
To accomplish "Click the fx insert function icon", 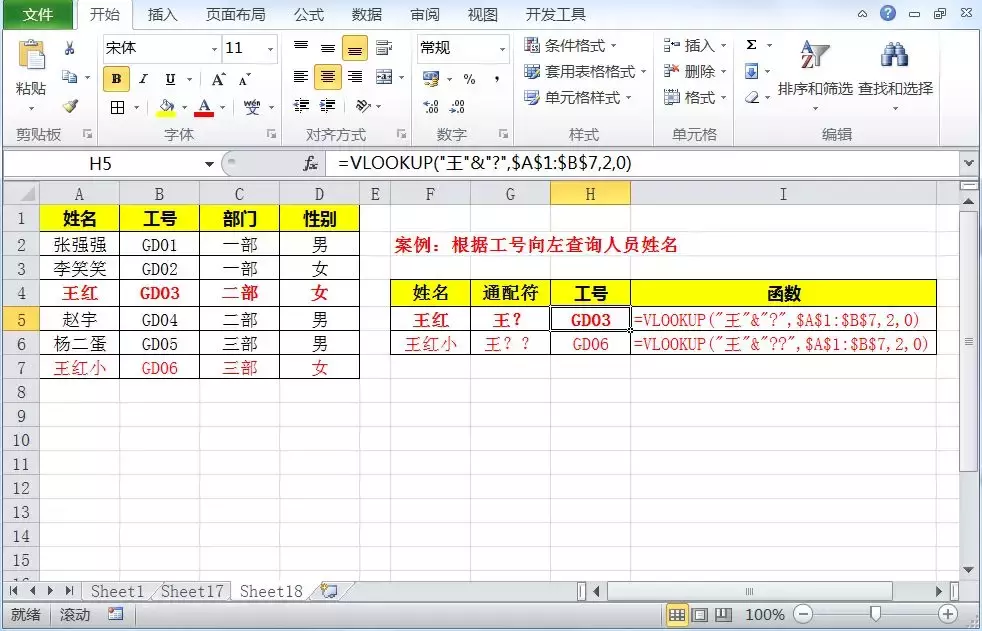I will (x=310, y=164).
